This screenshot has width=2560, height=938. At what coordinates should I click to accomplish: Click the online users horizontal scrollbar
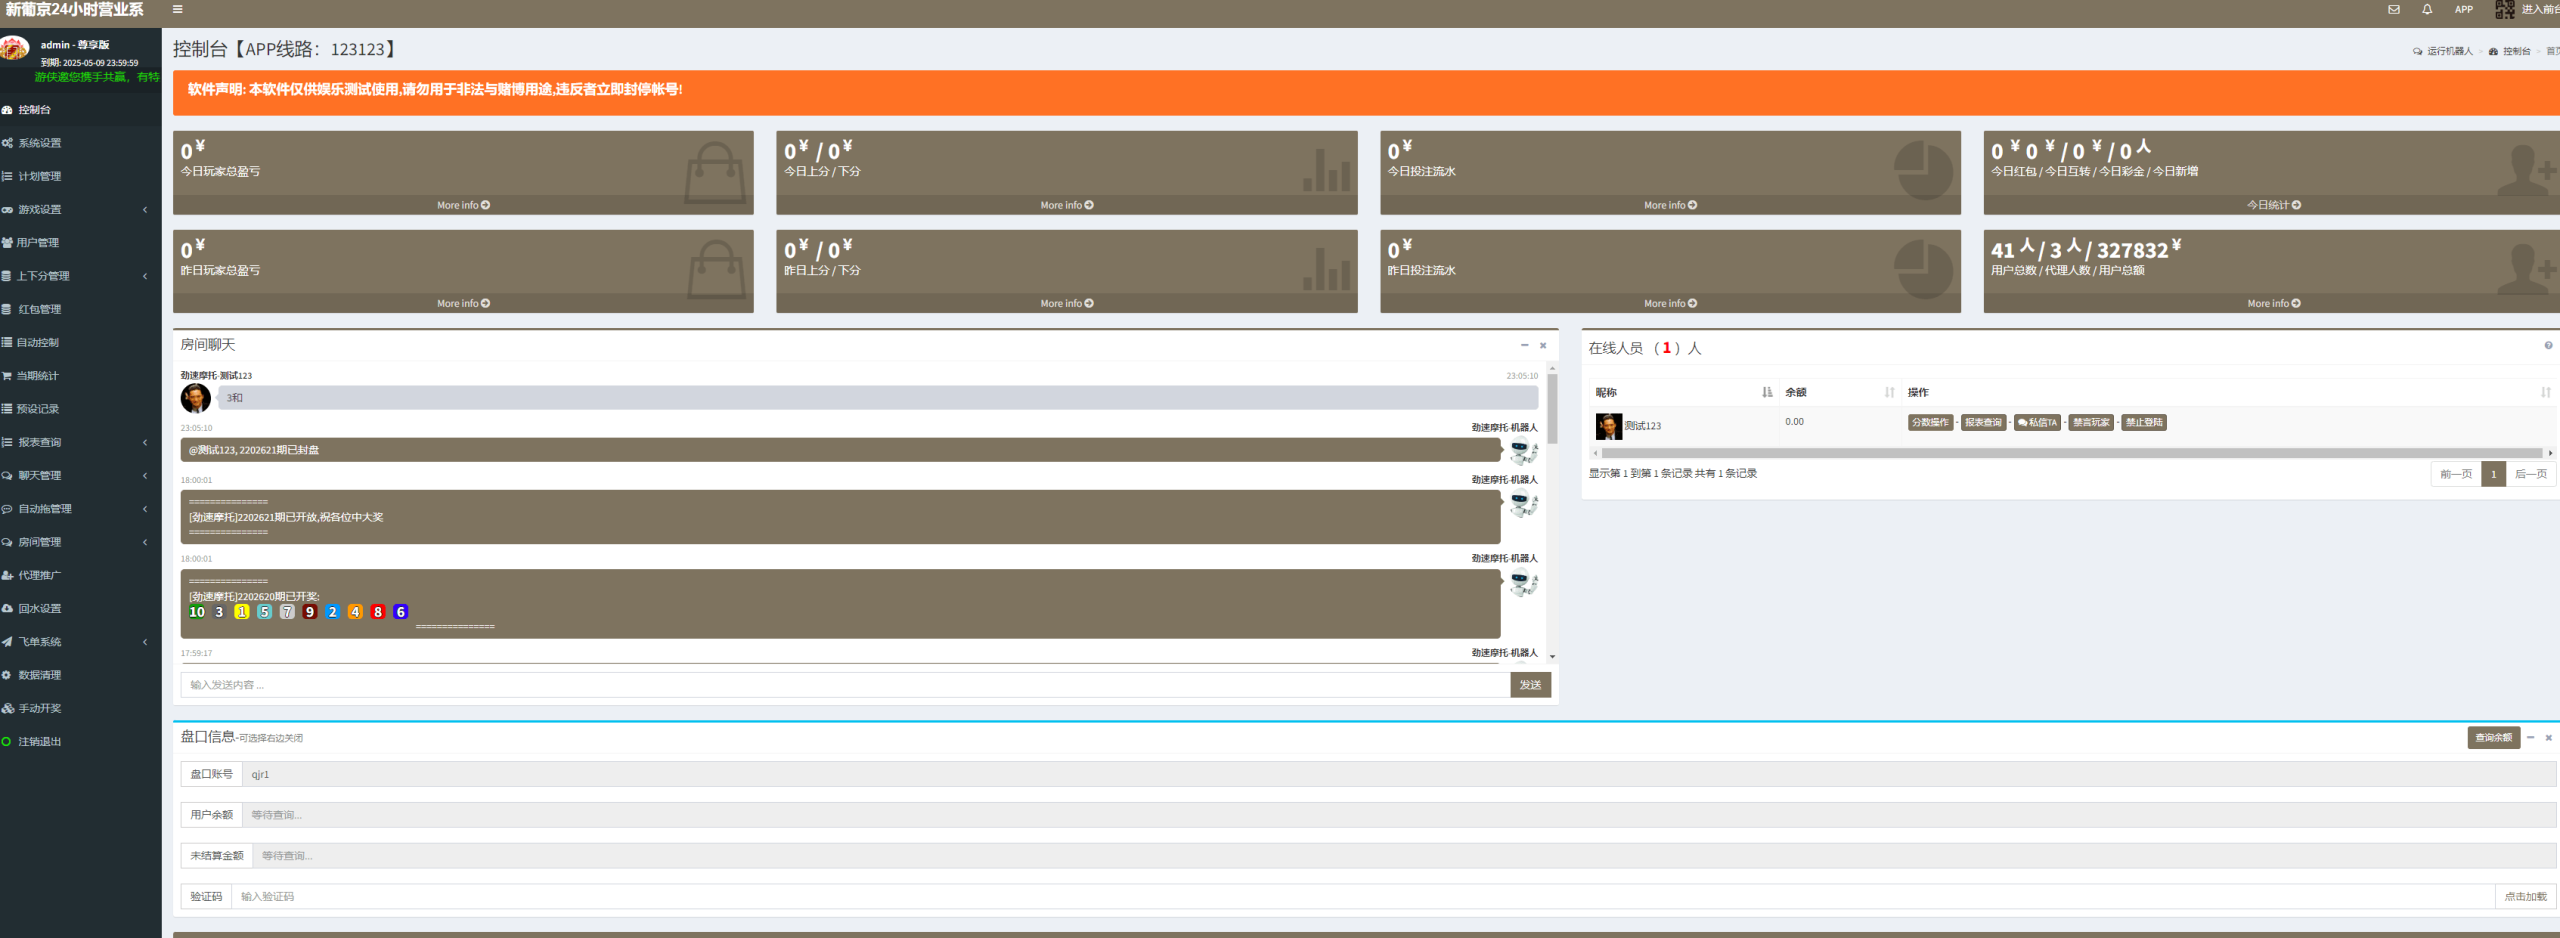(2070, 454)
